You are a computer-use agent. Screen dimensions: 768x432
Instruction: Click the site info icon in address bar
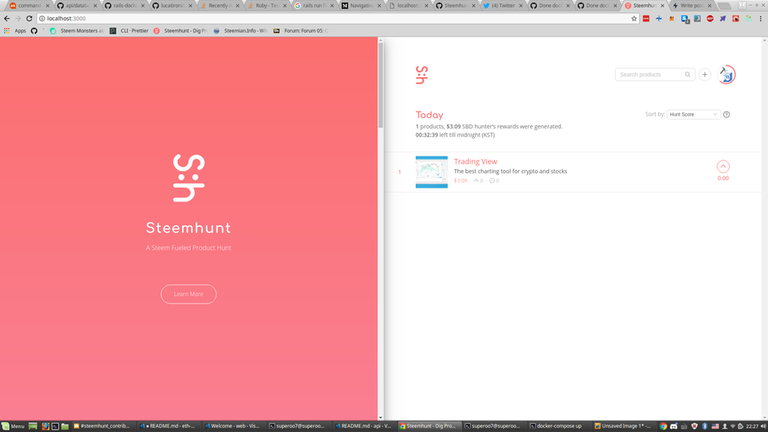pos(42,19)
